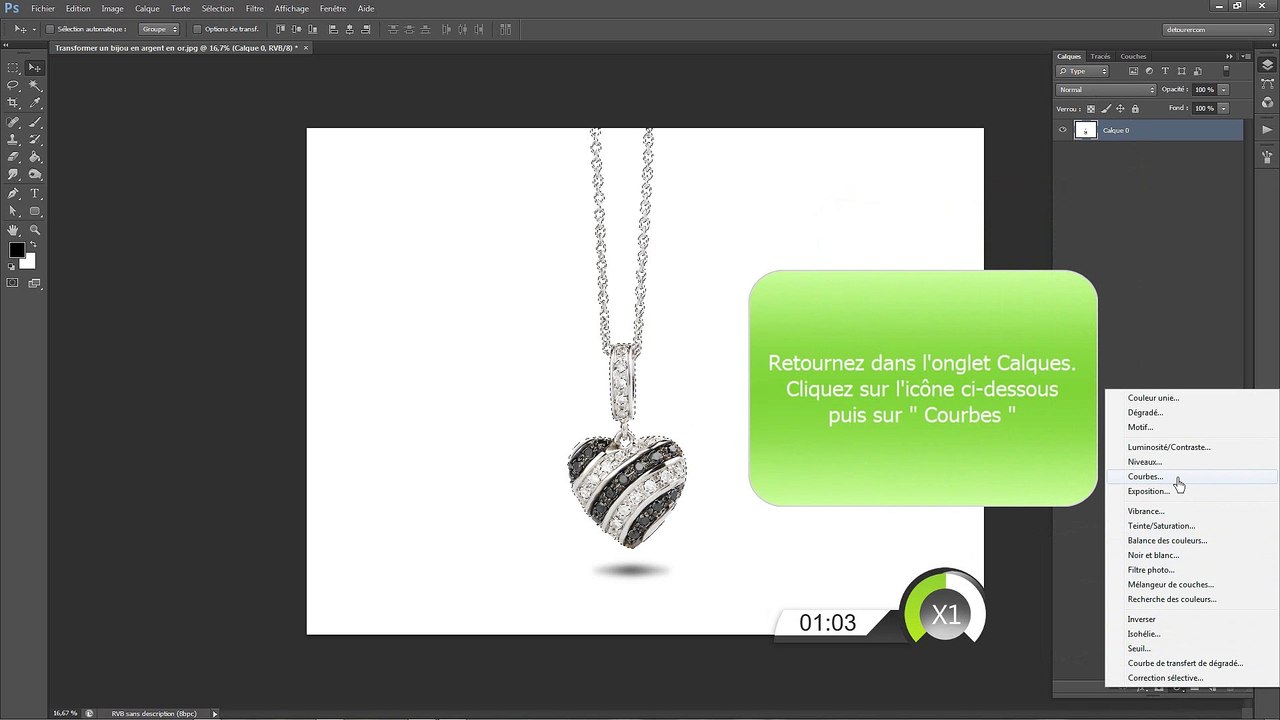The image size is (1280, 720).
Task: Open the Groupe auto-select dropdown
Action: pos(158,29)
